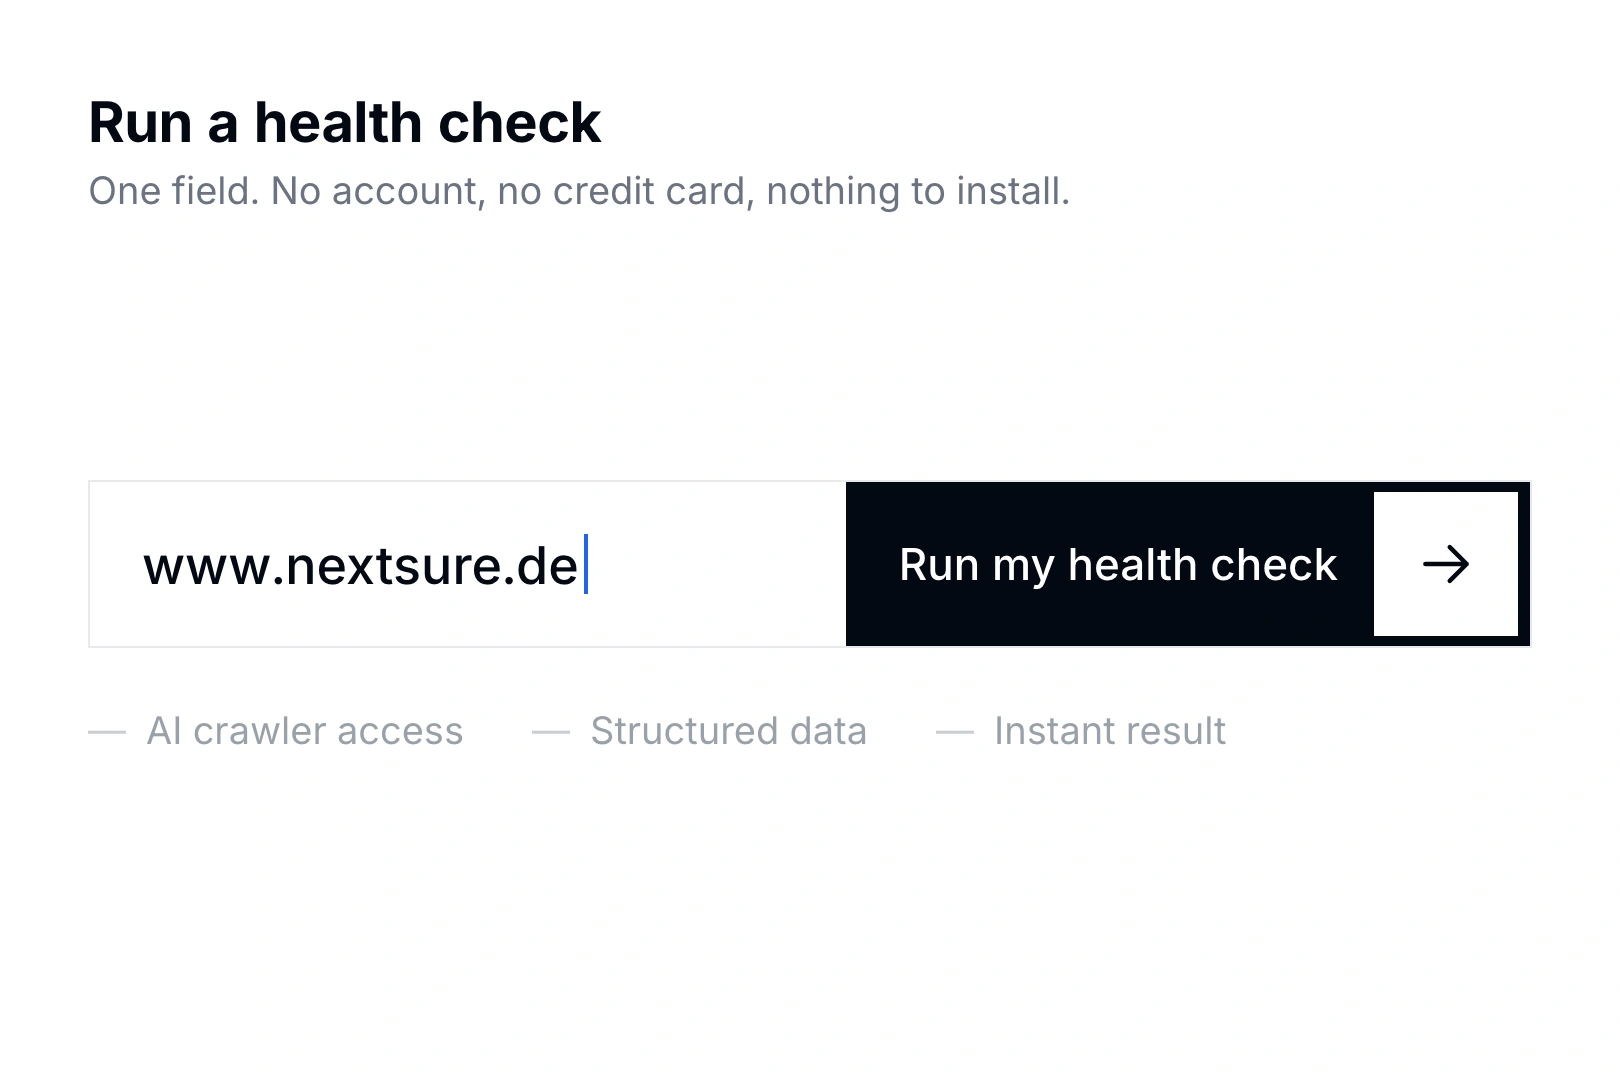
Task: Click the Run my health check button
Action: point(1188,564)
